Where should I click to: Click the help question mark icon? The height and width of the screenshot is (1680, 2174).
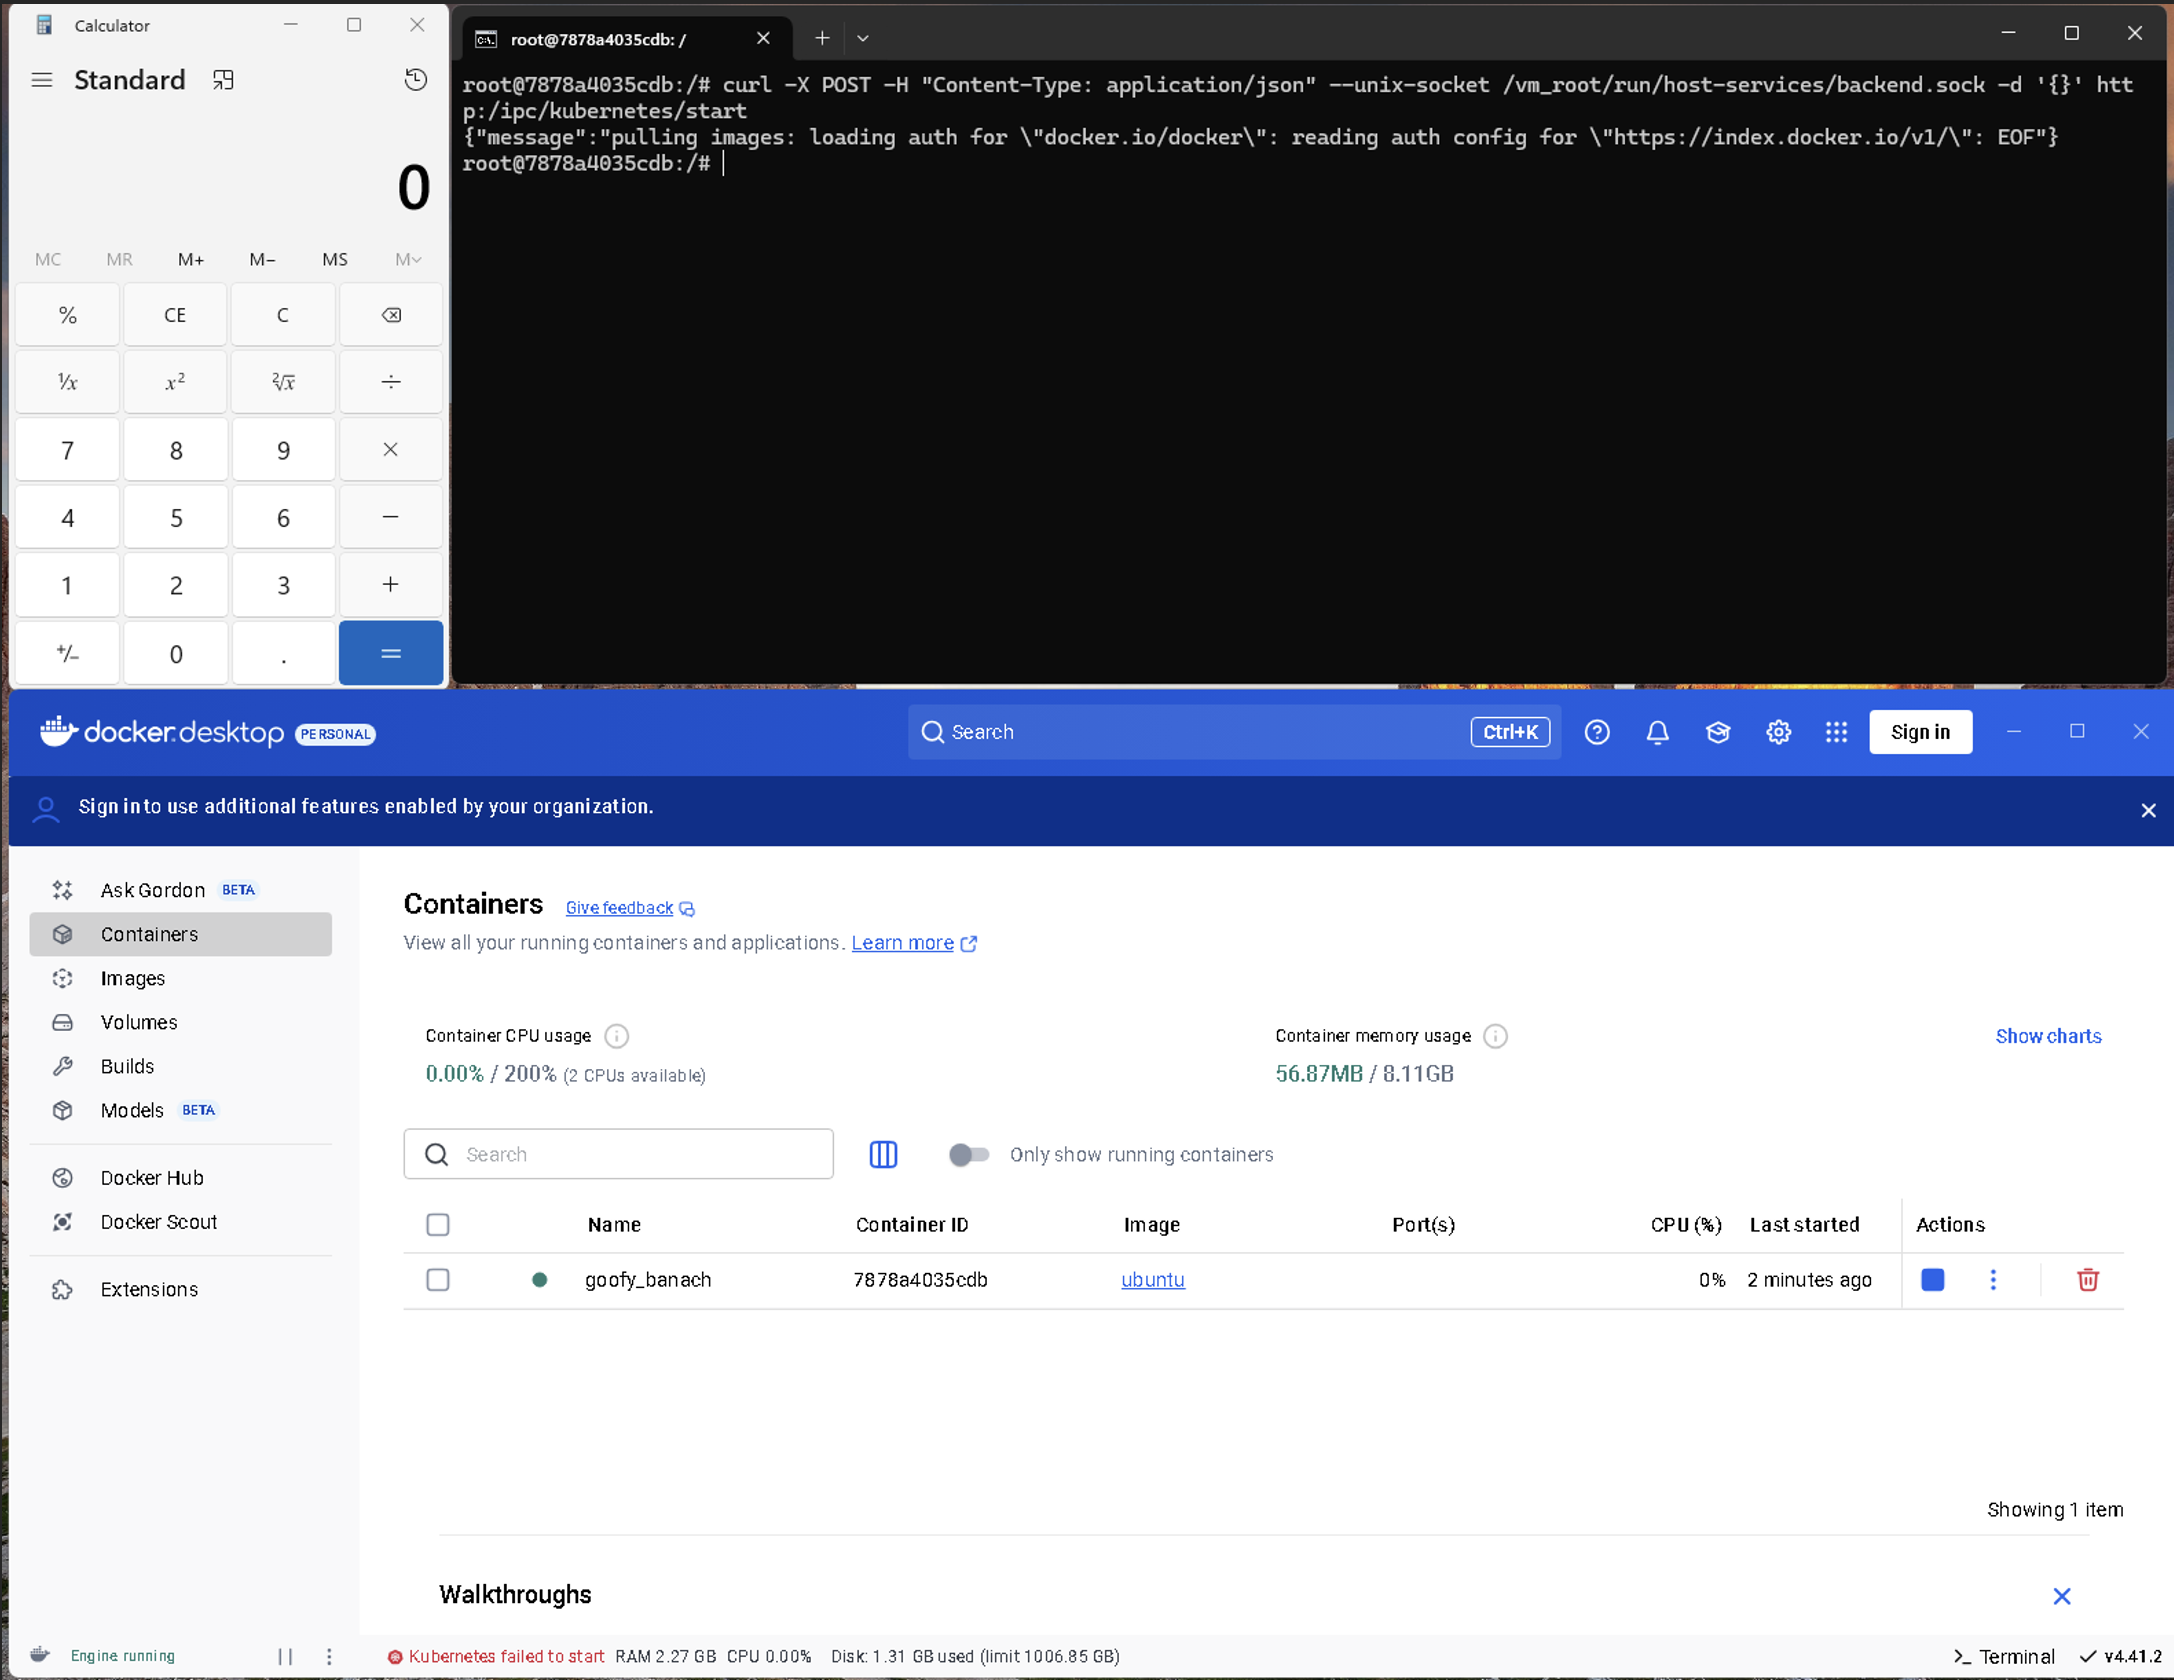[1596, 732]
